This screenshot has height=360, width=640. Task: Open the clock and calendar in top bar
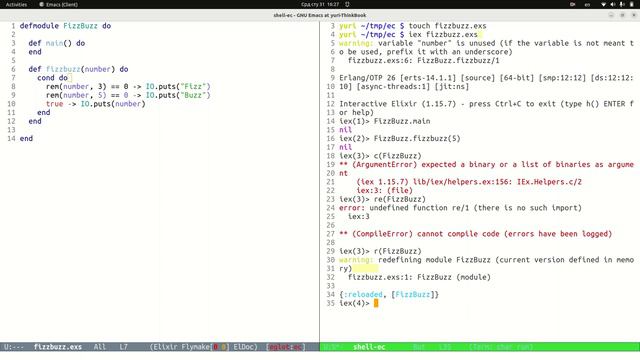coord(320,4)
